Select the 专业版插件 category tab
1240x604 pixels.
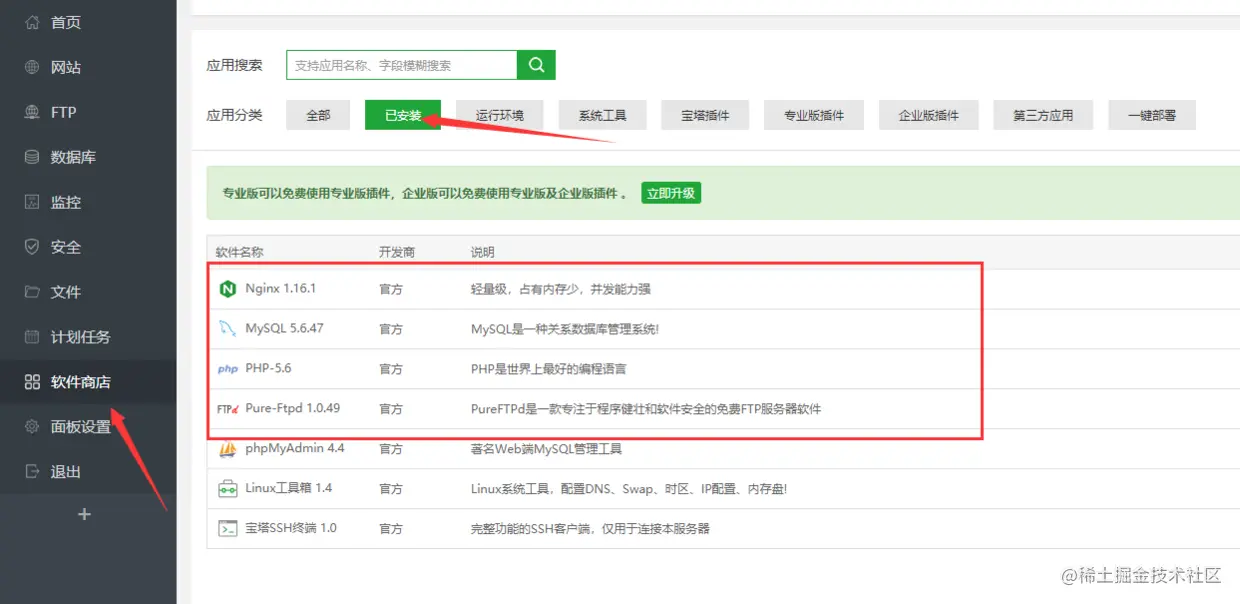814,115
